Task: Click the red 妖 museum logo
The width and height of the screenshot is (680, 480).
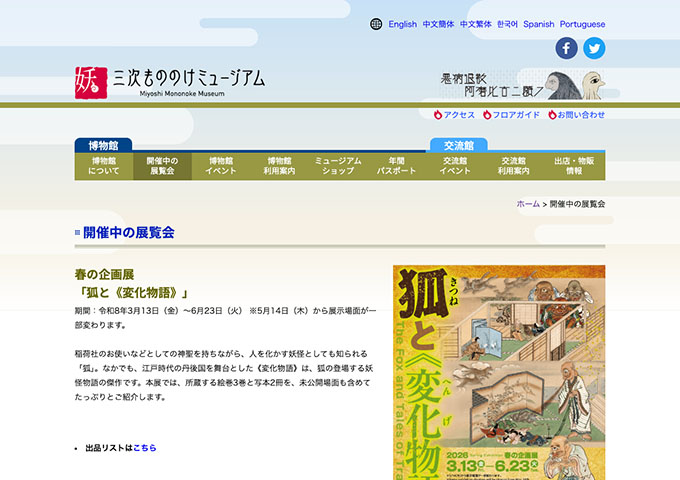Action: coord(91,82)
